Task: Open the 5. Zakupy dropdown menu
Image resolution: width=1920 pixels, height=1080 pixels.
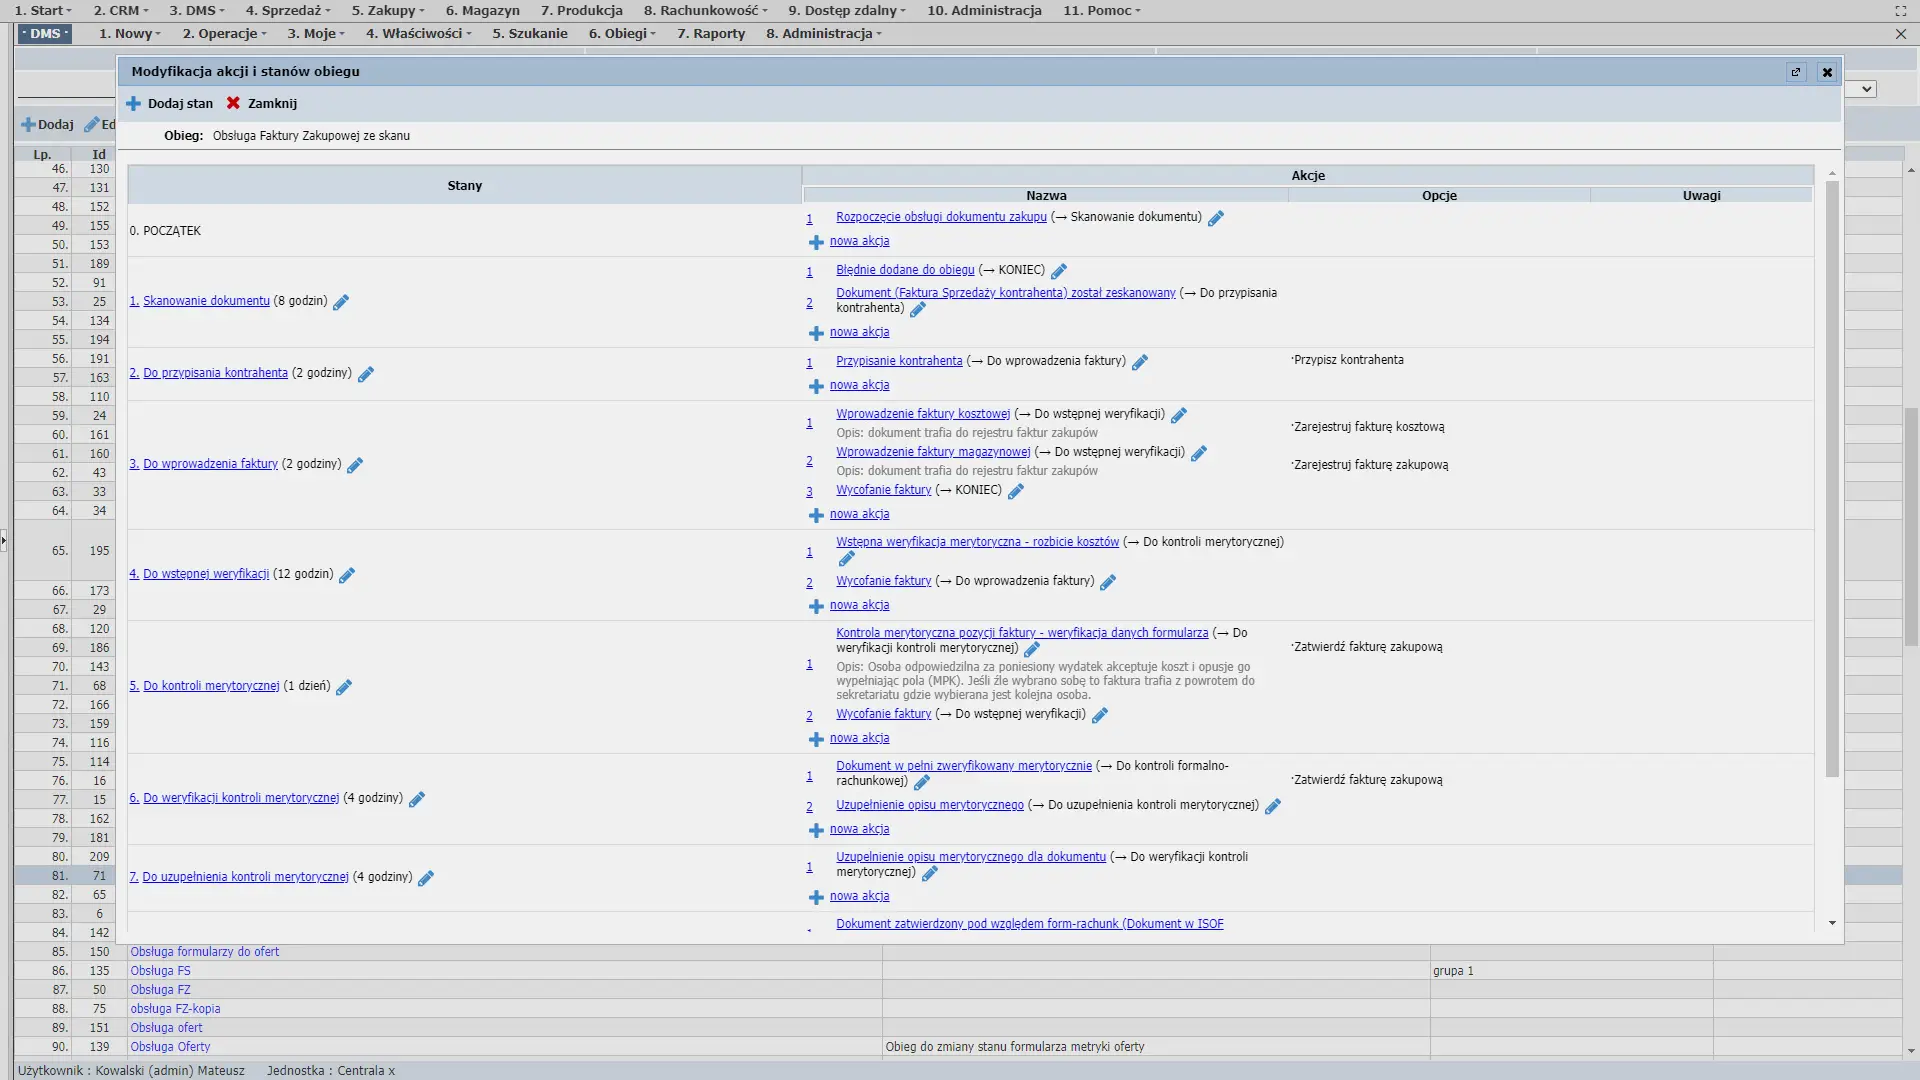Action: 387,11
